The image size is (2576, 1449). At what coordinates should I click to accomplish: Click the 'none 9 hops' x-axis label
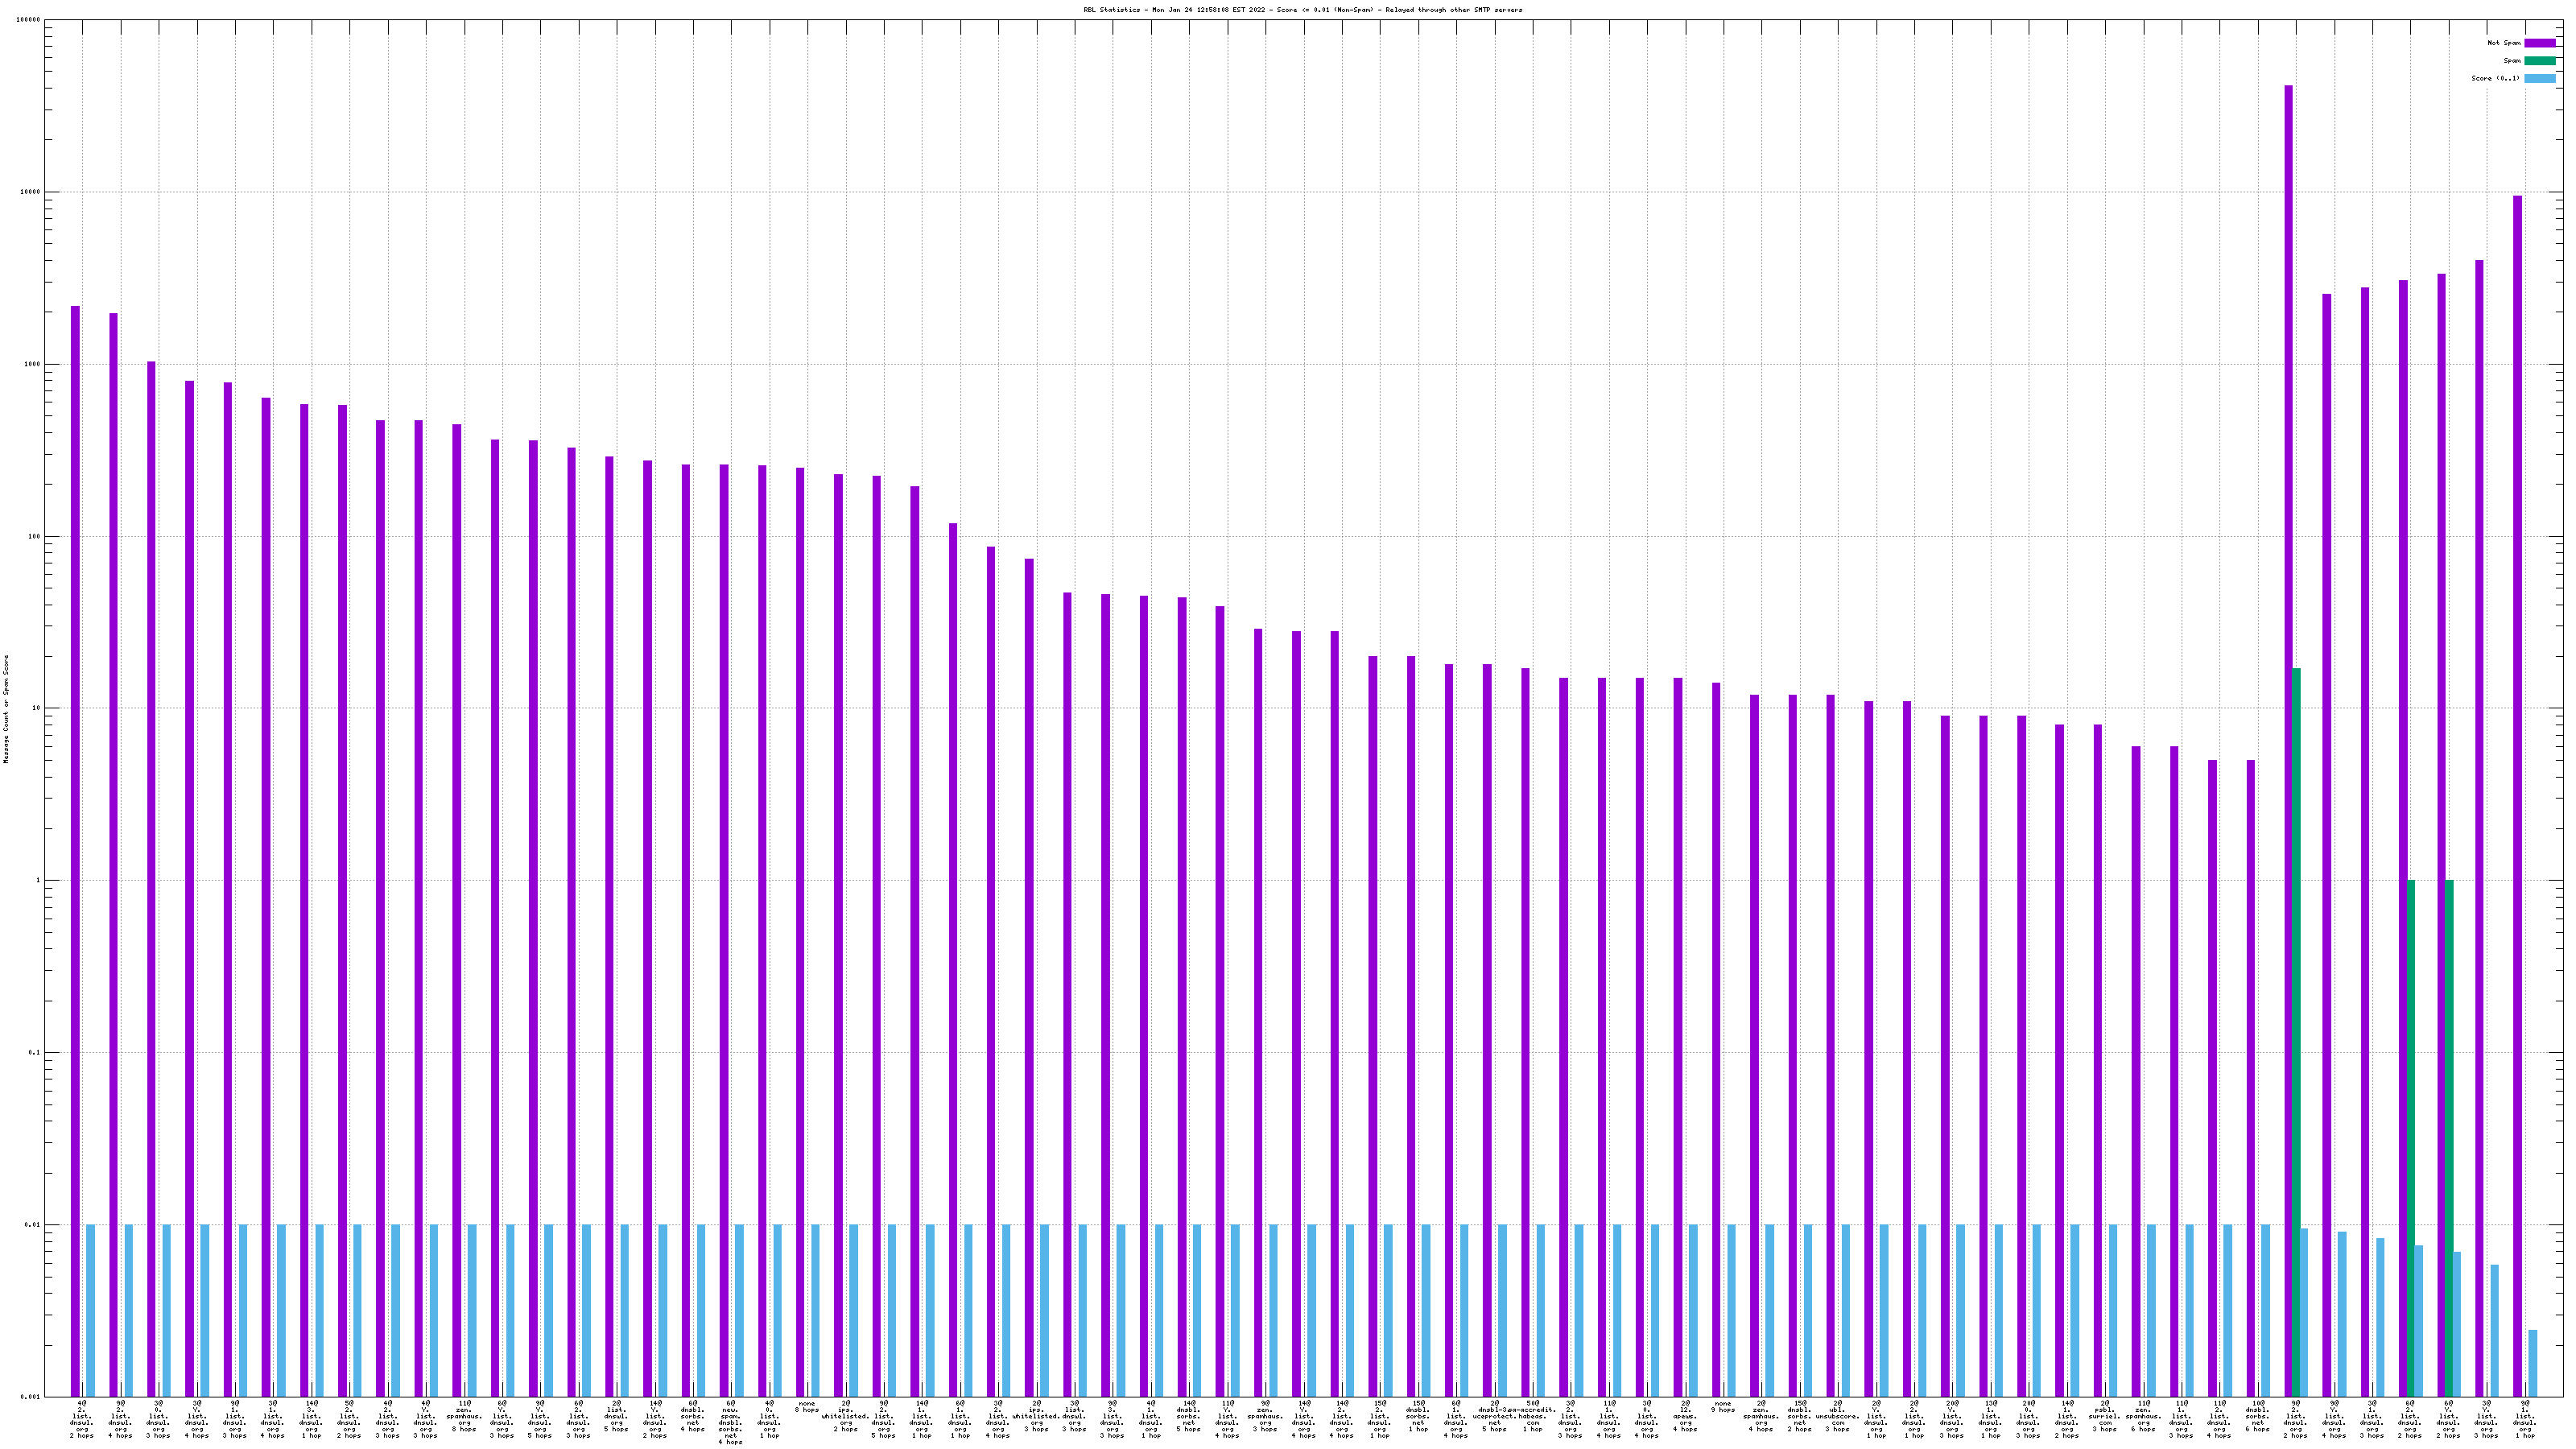1722,1407
